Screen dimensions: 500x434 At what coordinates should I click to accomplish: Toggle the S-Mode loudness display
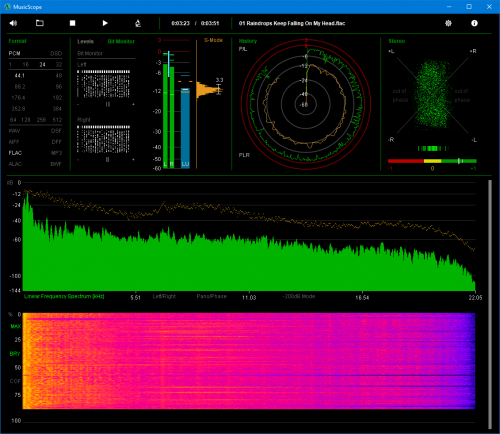click(213, 40)
